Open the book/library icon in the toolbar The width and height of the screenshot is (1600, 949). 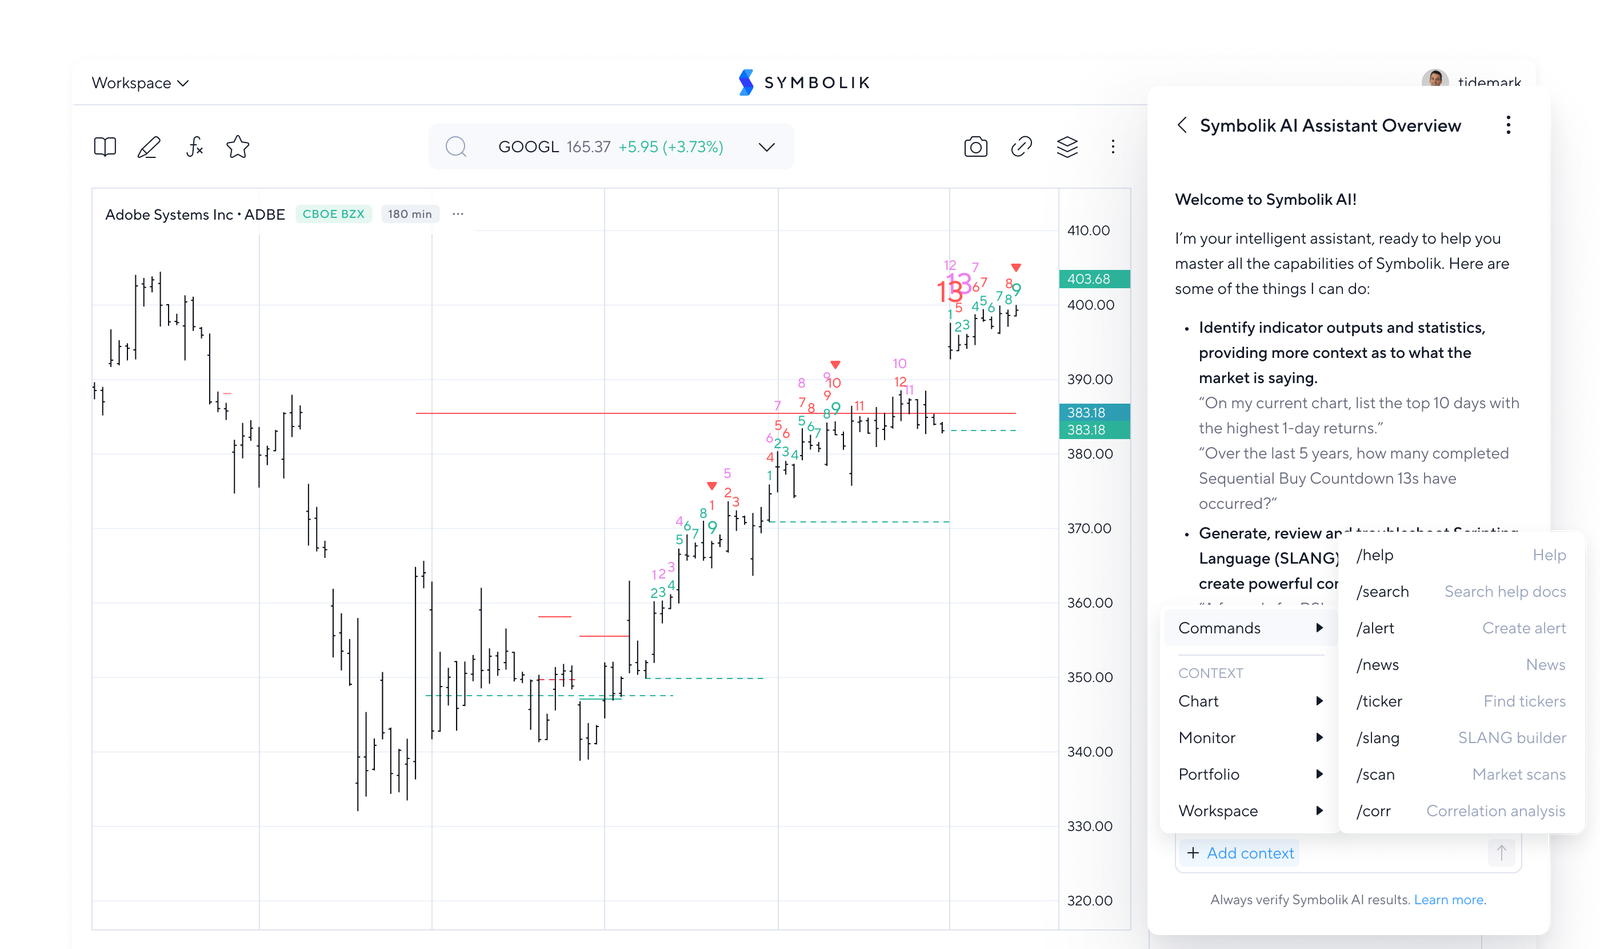point(105,147)
